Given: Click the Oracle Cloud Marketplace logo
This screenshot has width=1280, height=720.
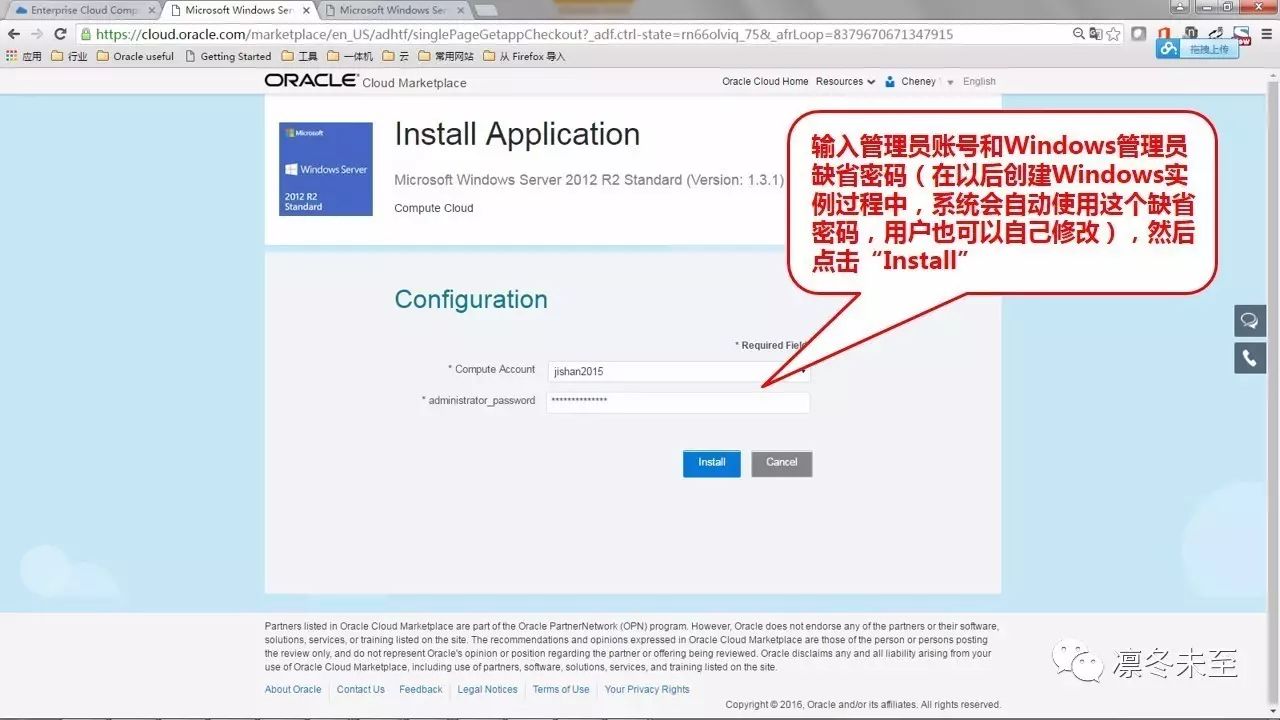Looking at the screenshot, I should coord(365,81).
